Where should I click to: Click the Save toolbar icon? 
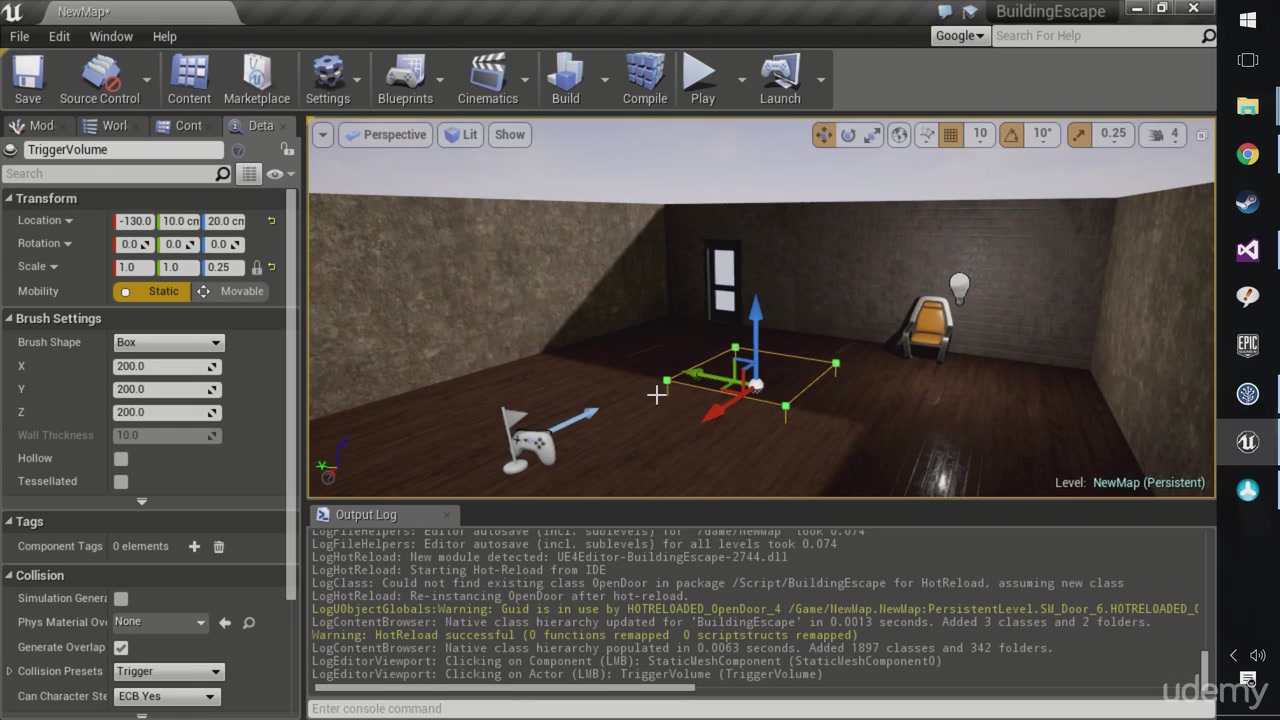click(28, 79)
